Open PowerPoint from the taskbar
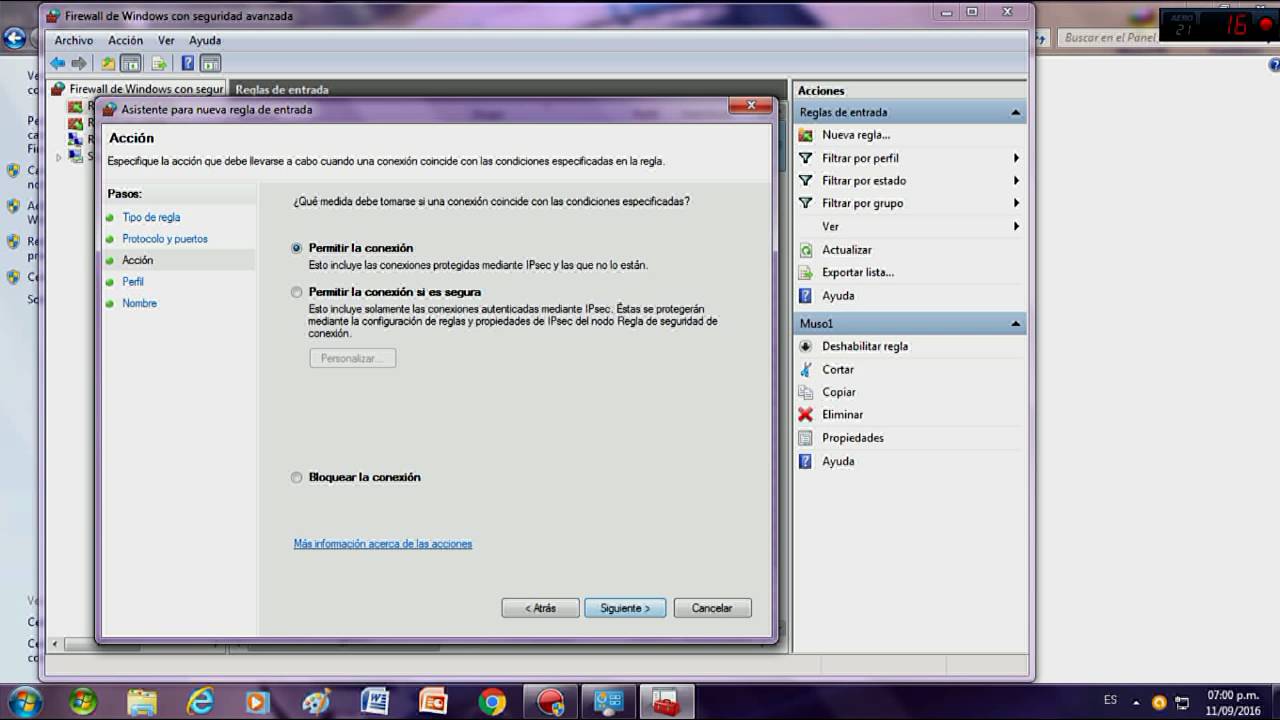The image size is (1280, 720). coord(433,702)
